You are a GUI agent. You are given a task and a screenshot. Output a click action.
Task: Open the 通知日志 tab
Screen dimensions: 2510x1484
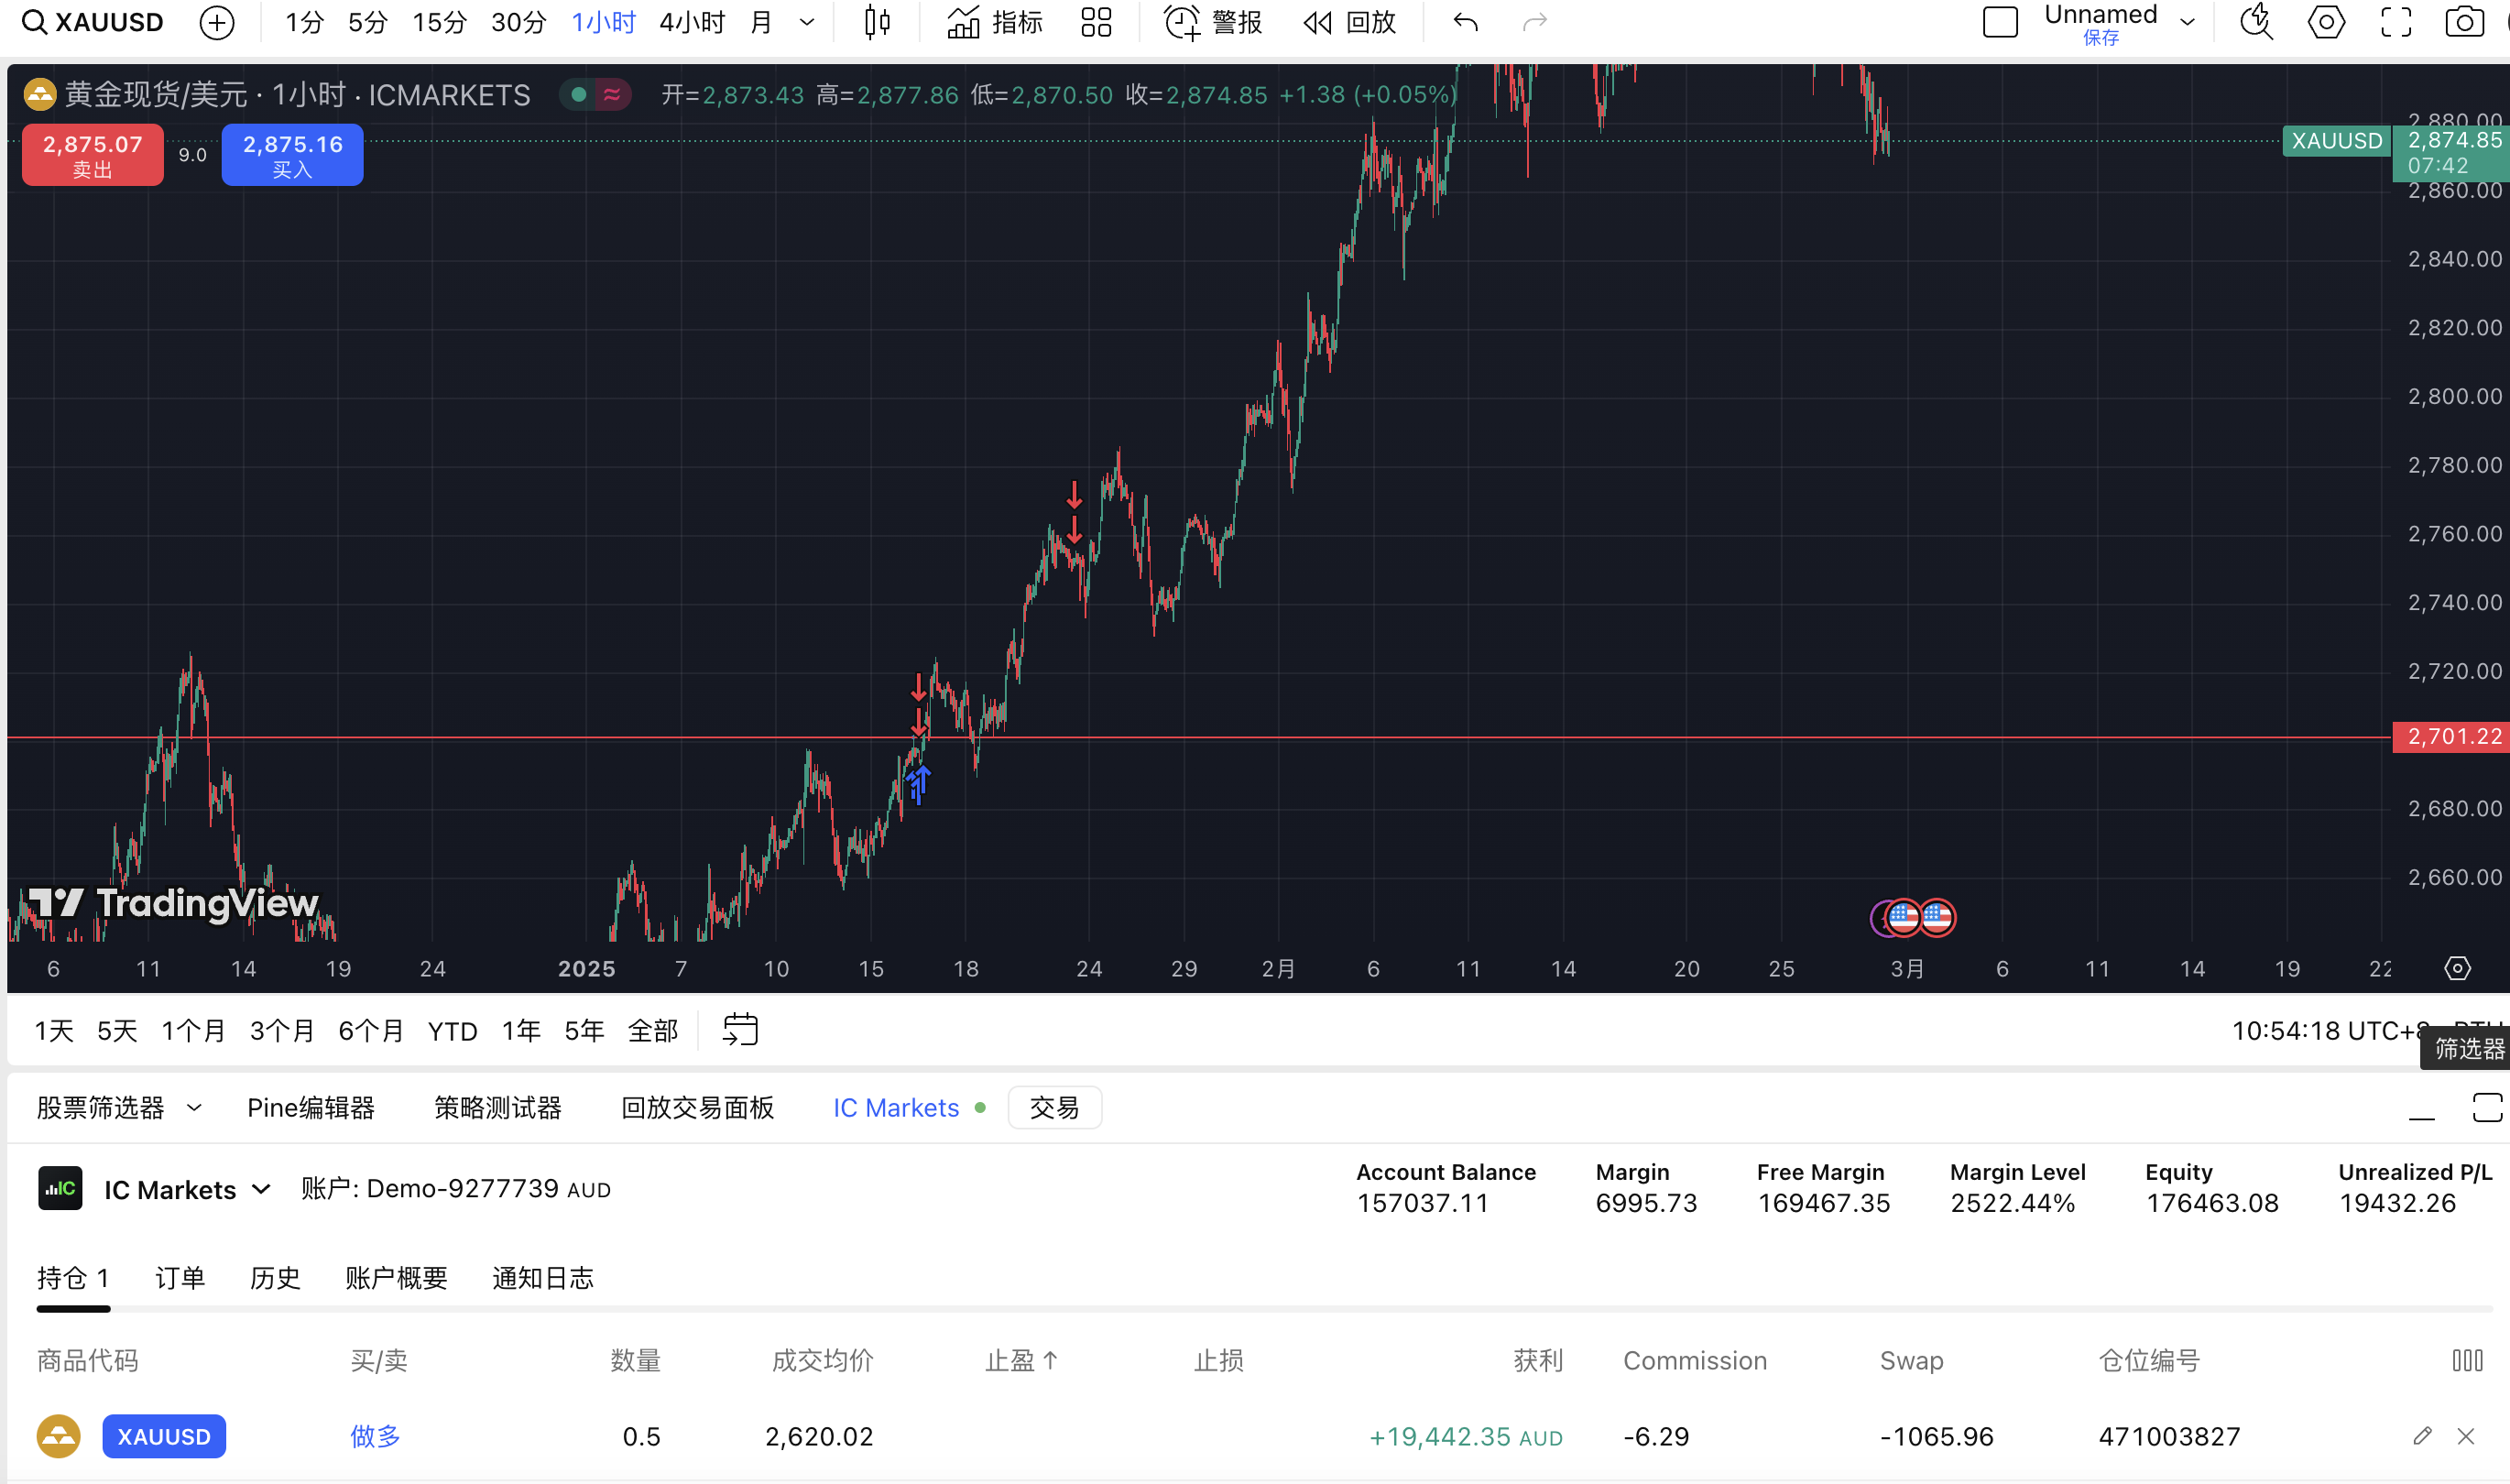(x=543, y=1278)
